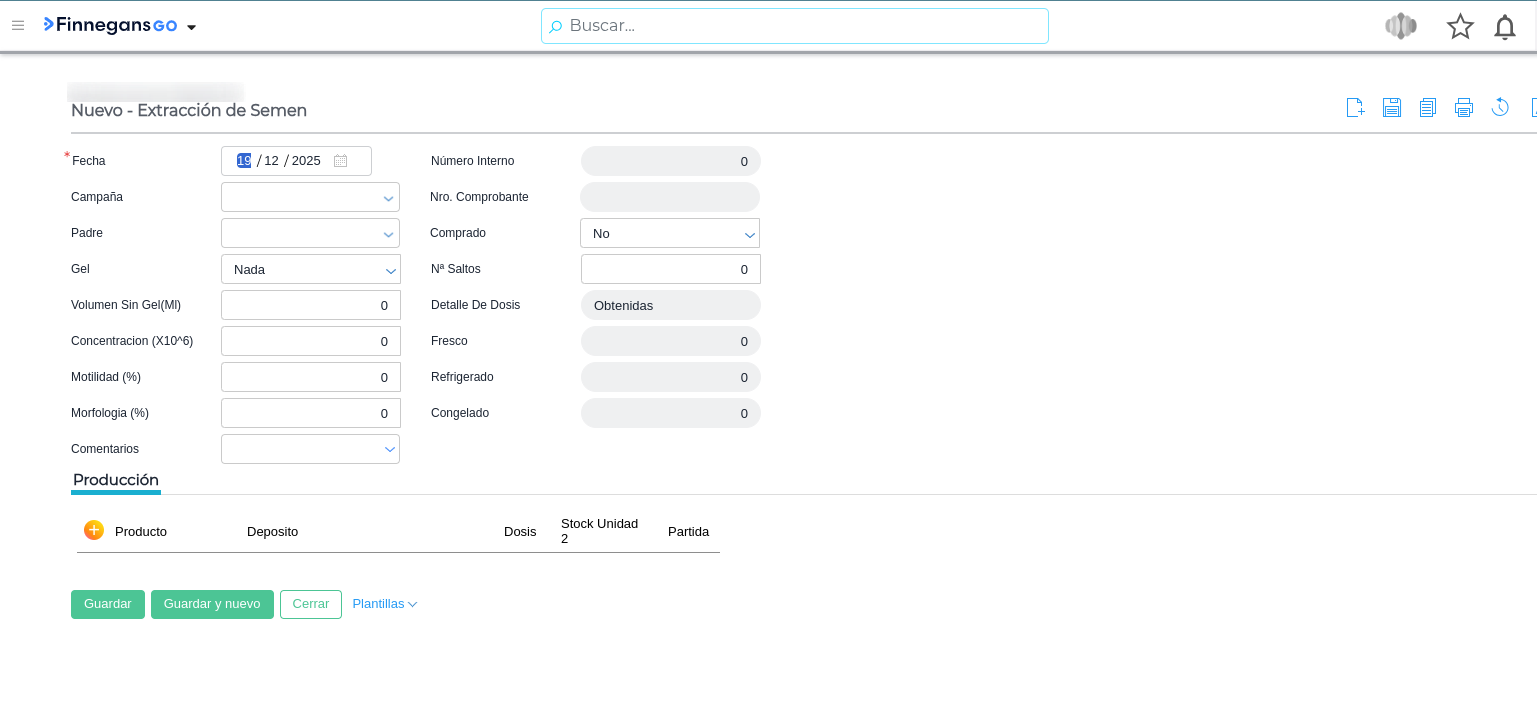Screen dimensions: 1537x728
Task: Click the floppy disk save icon
Action: point(1391,108)
